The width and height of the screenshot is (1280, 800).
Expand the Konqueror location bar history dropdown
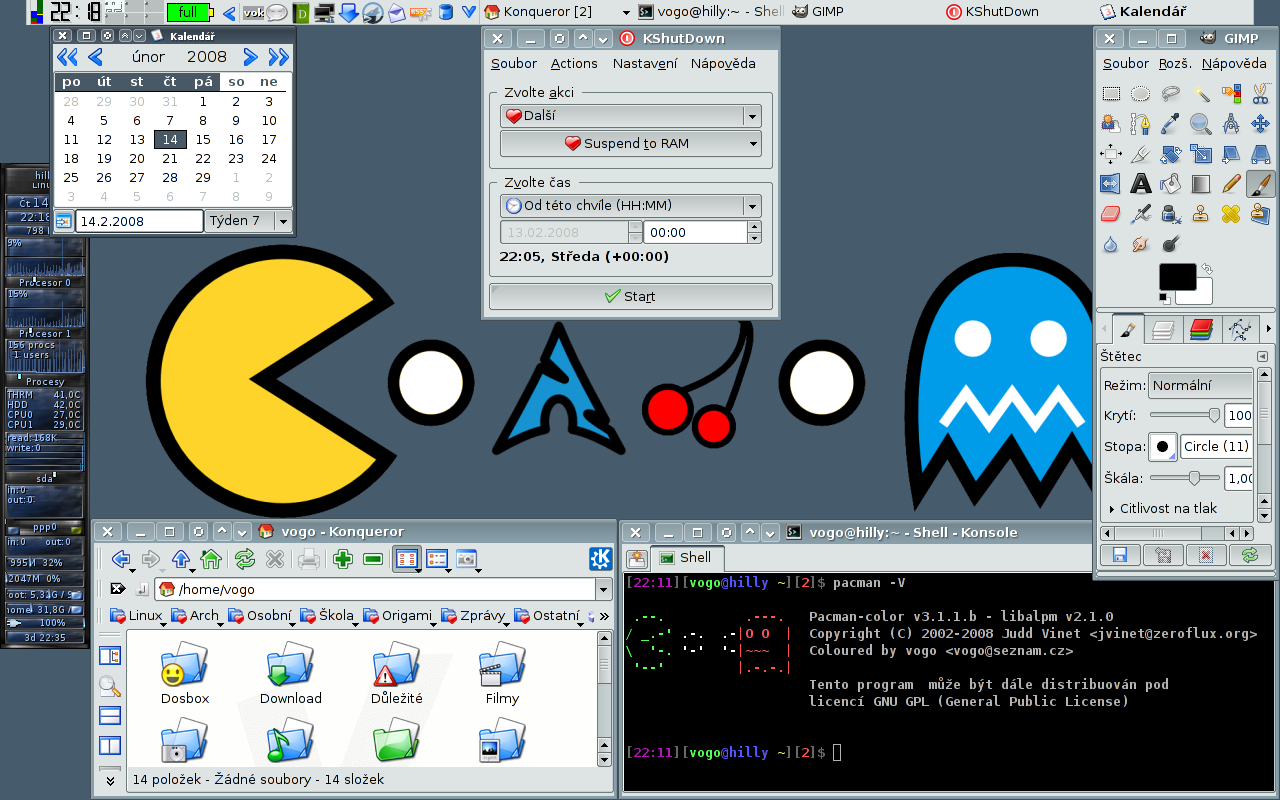coord(603,589)
